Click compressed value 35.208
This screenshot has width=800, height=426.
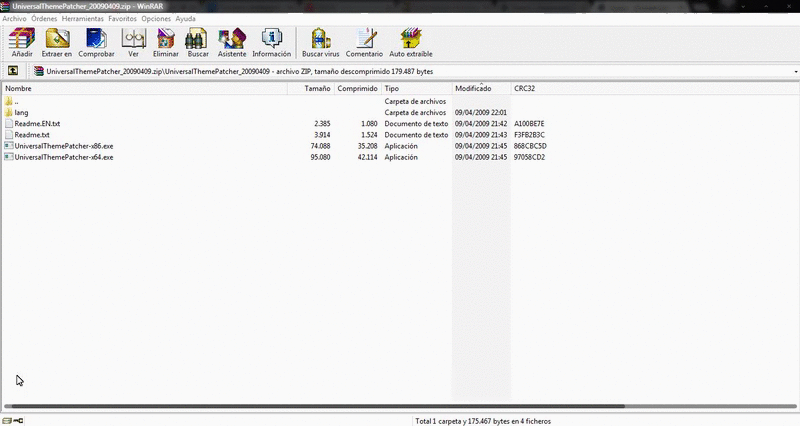point(367,146)
